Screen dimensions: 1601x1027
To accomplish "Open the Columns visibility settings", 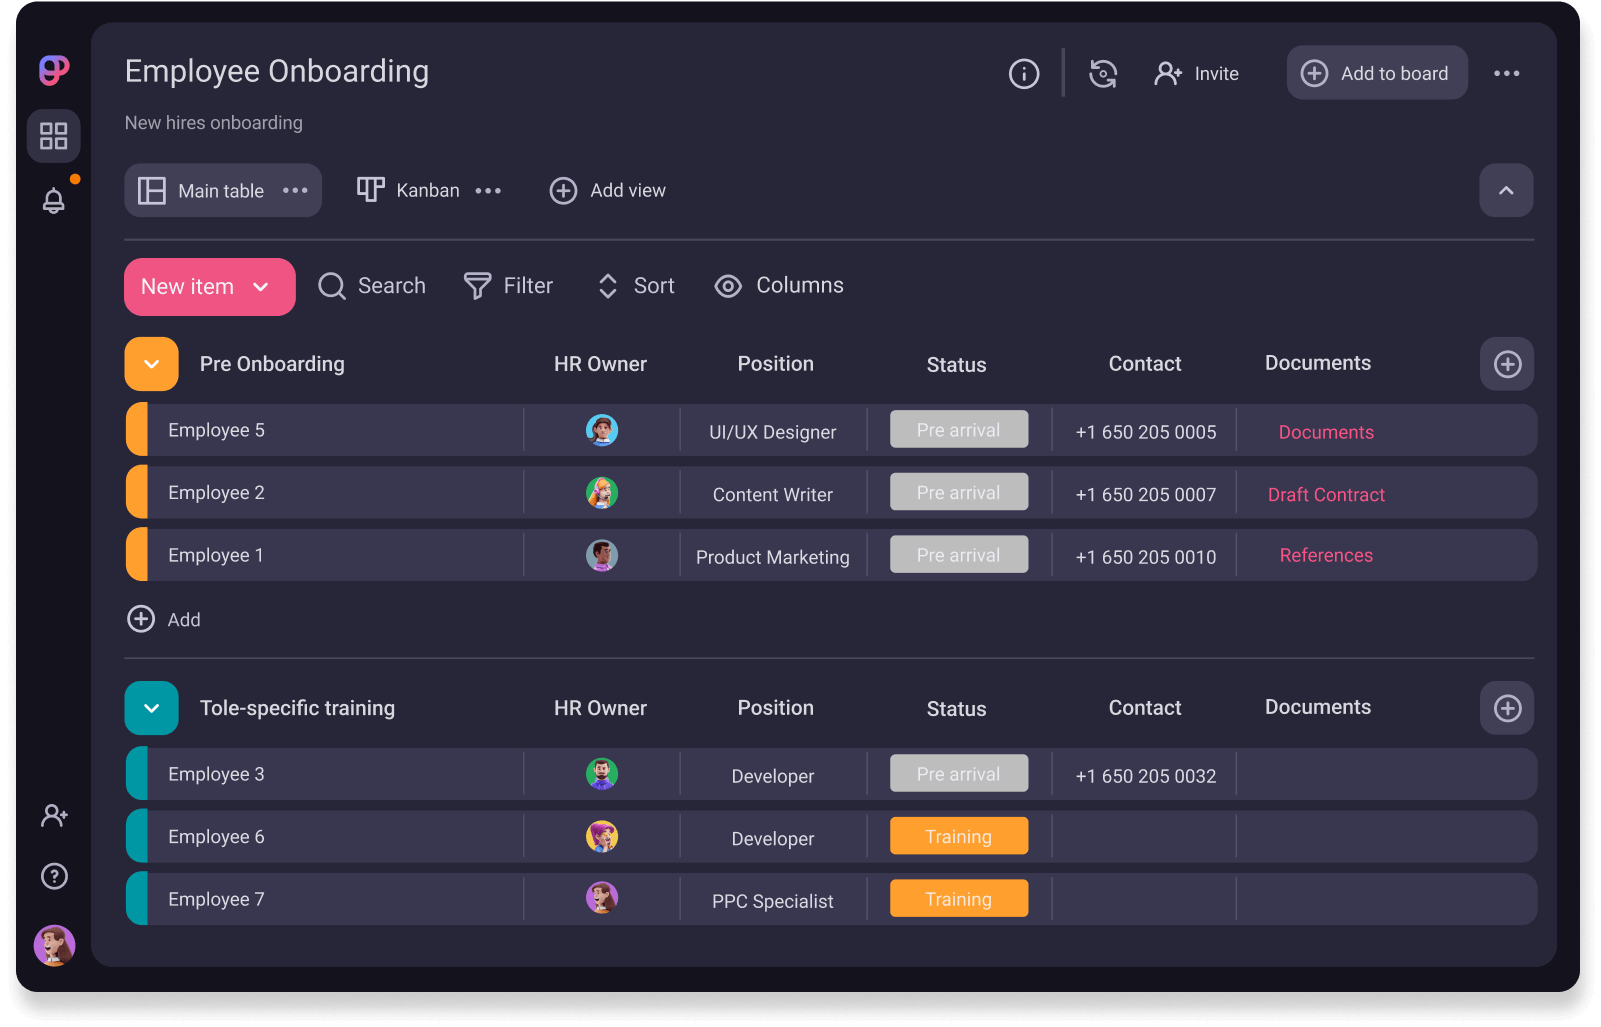I will click(779, 286).
